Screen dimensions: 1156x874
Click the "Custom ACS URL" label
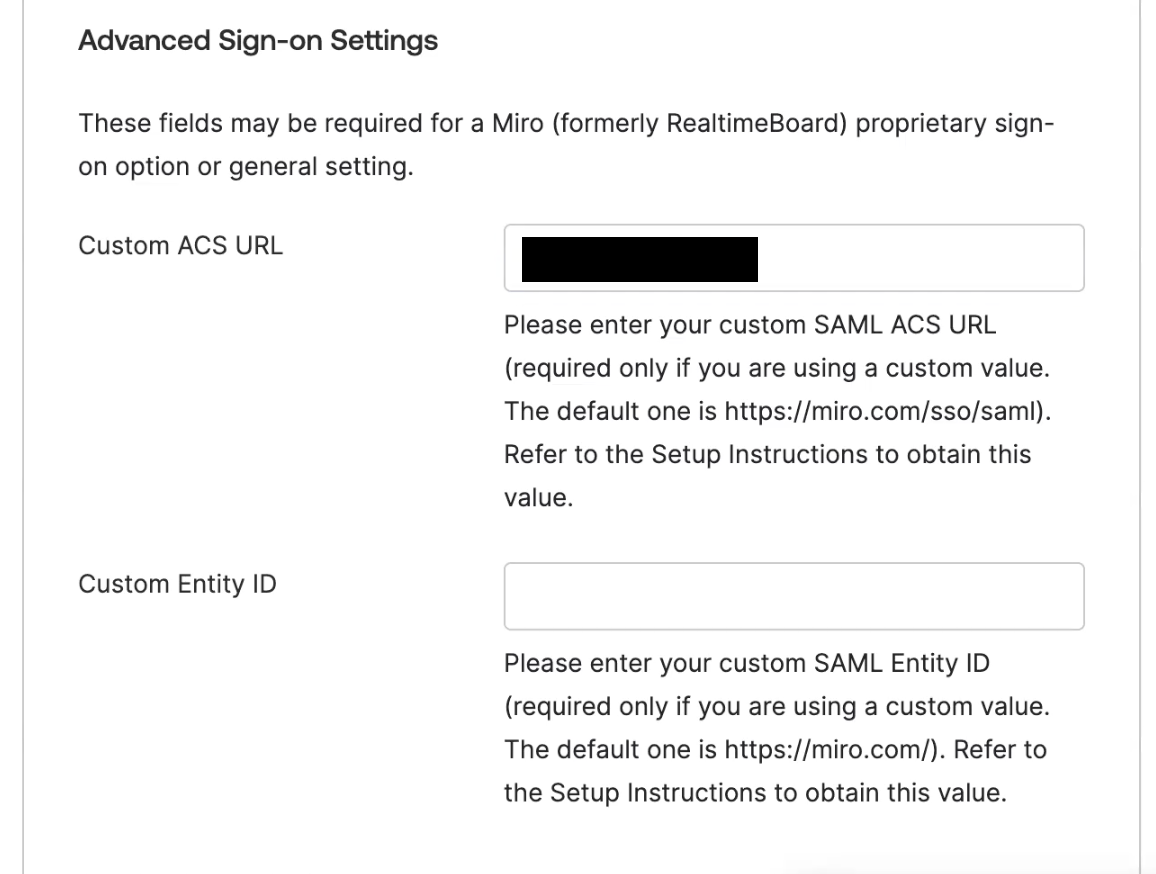coord(180,246)
